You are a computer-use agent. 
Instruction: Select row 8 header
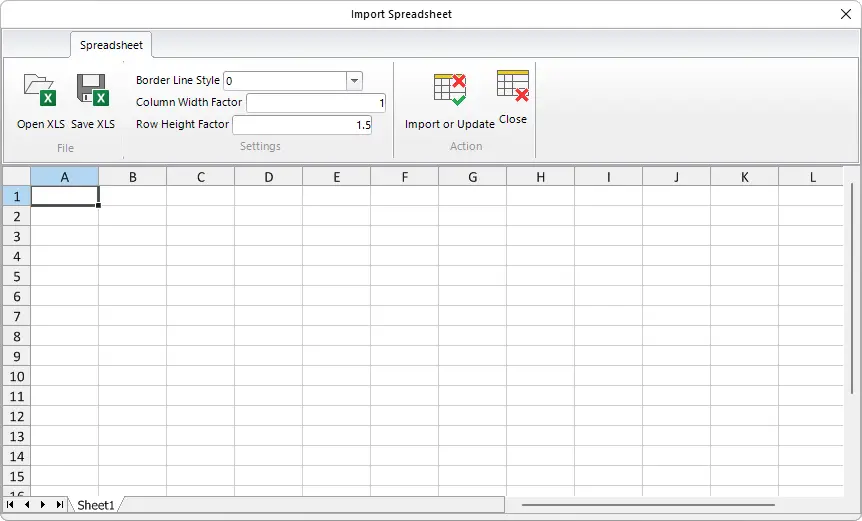tap(17, 336)
